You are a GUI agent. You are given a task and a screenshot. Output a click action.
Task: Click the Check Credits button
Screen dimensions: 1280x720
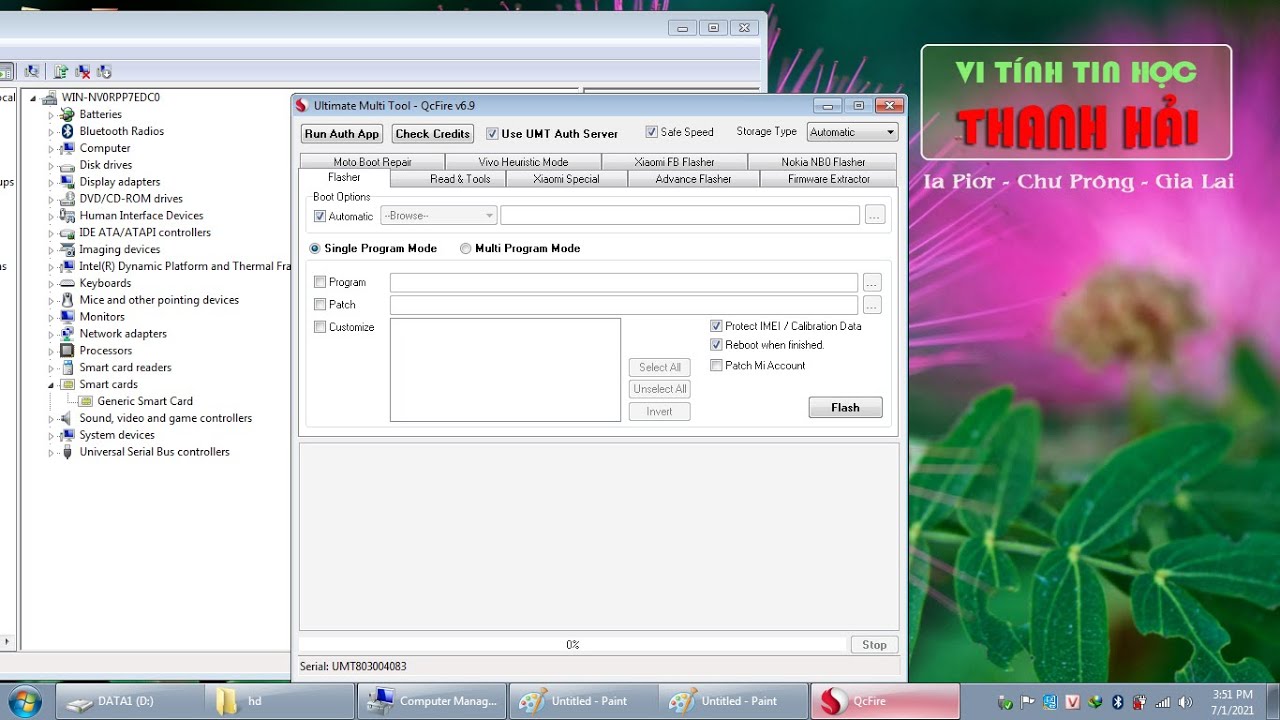(432, 134)
